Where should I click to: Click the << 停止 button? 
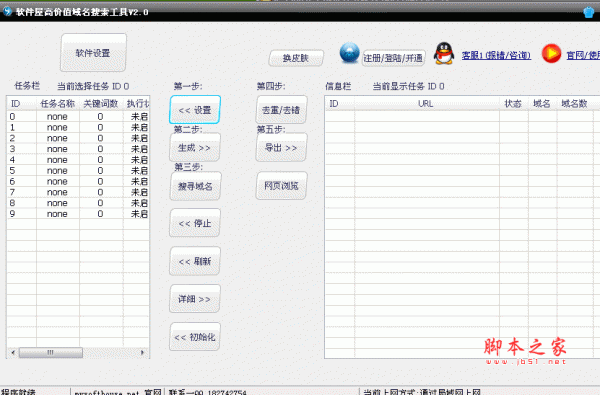[195, 223]
